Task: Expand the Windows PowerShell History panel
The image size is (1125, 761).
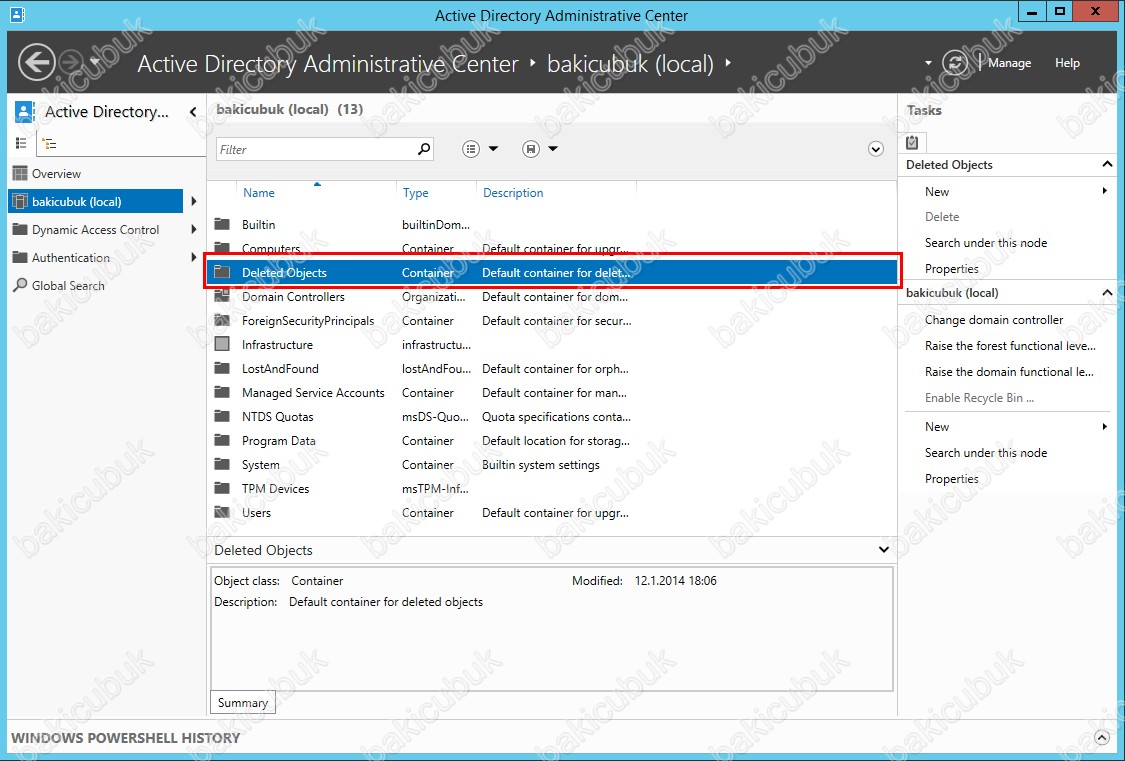Action: tap(1101, 737)
